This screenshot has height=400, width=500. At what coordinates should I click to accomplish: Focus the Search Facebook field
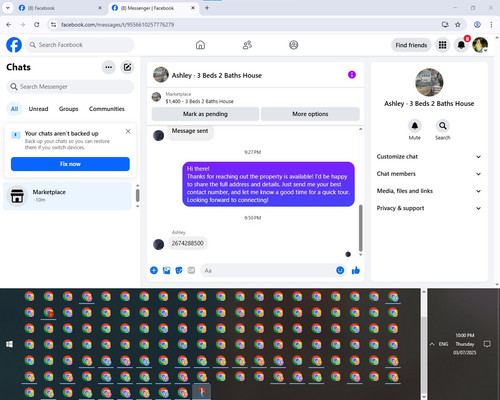80,45
